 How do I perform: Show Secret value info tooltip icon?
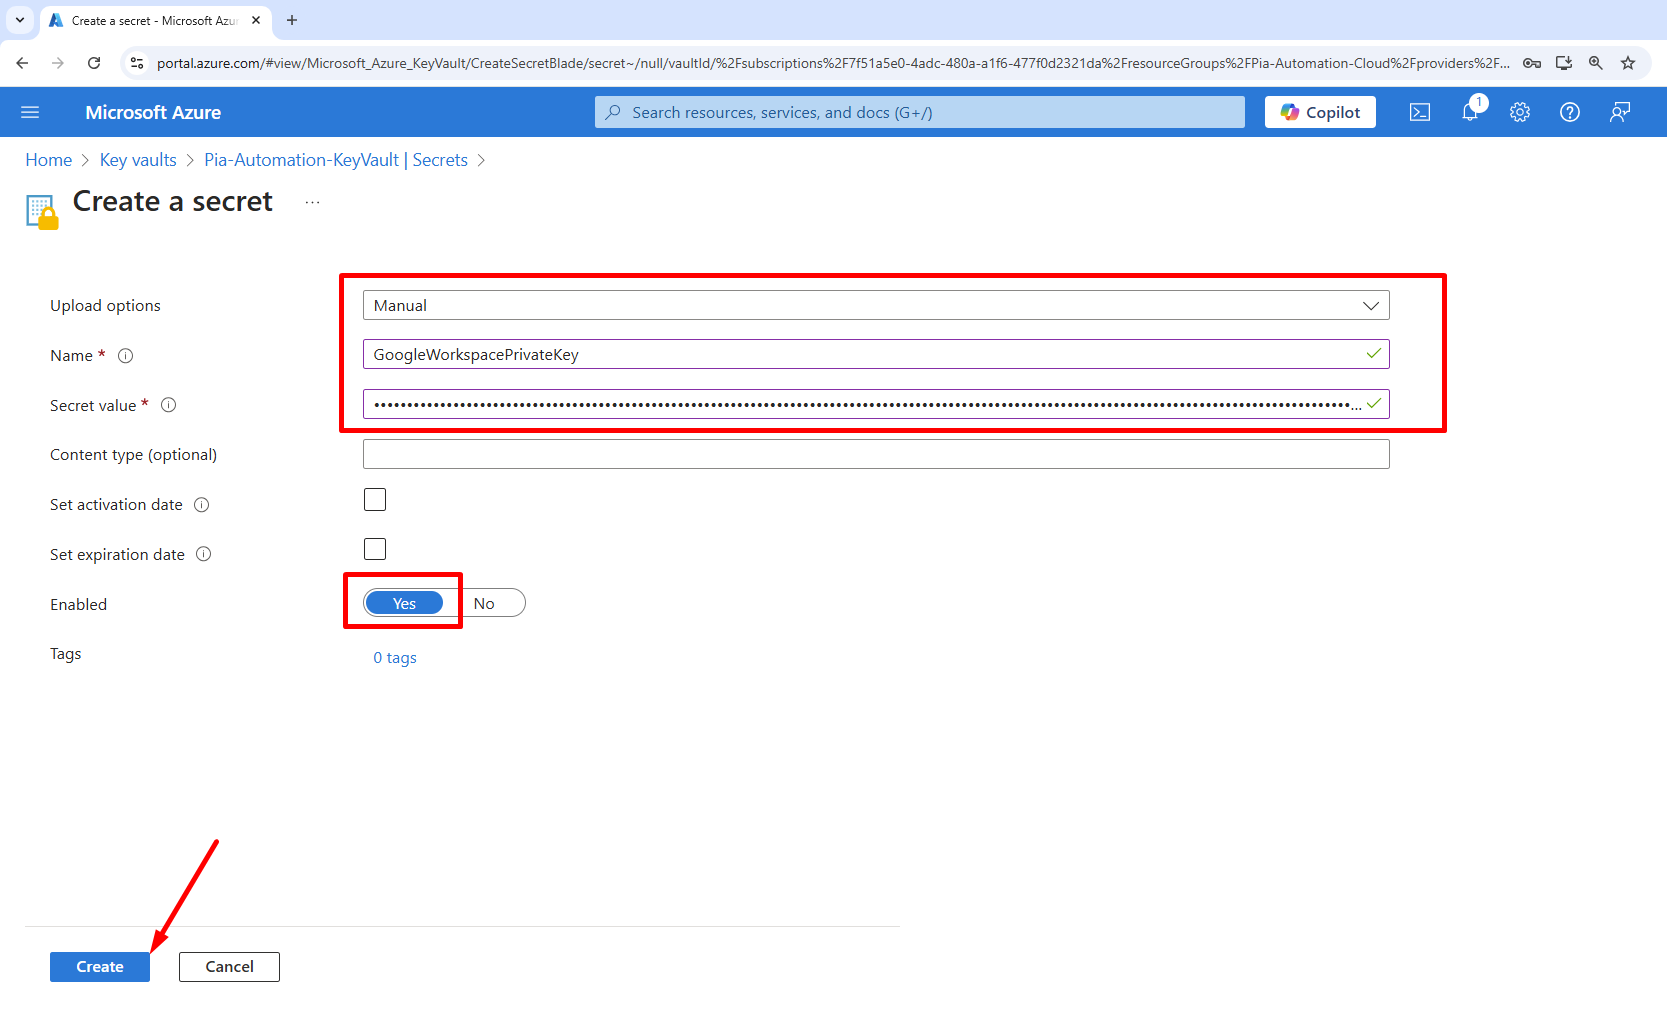click(169, 405)
